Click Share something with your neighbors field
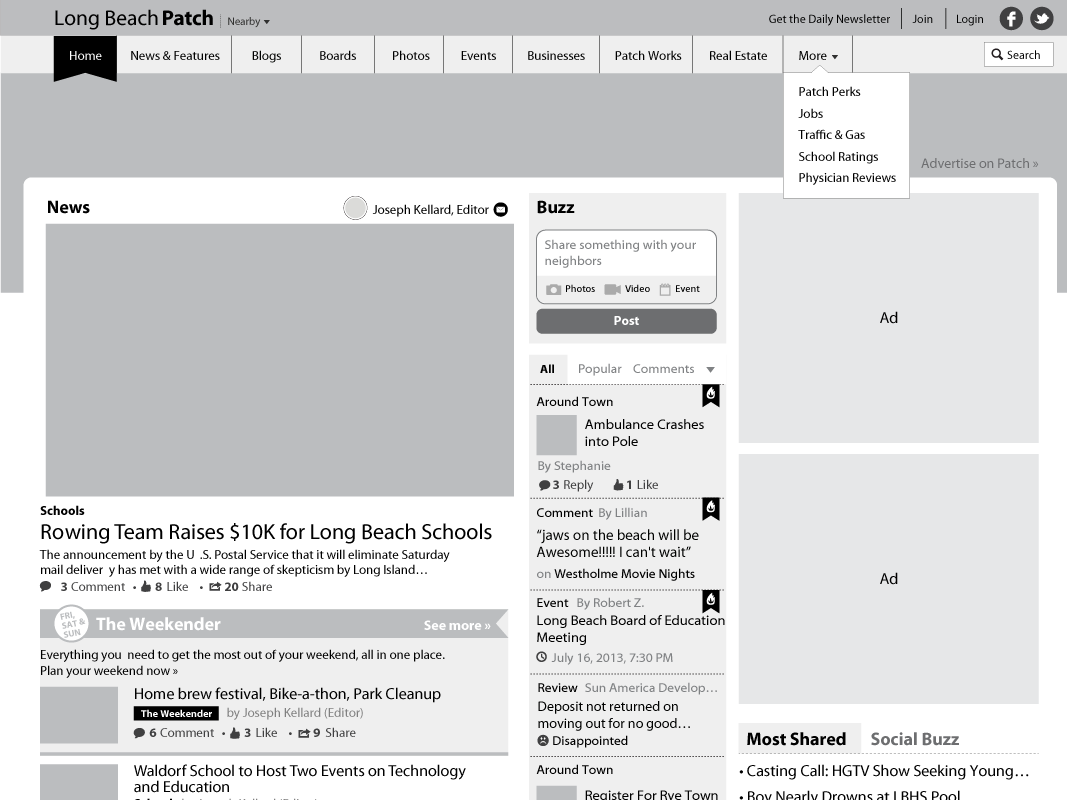 pos(626,253)
